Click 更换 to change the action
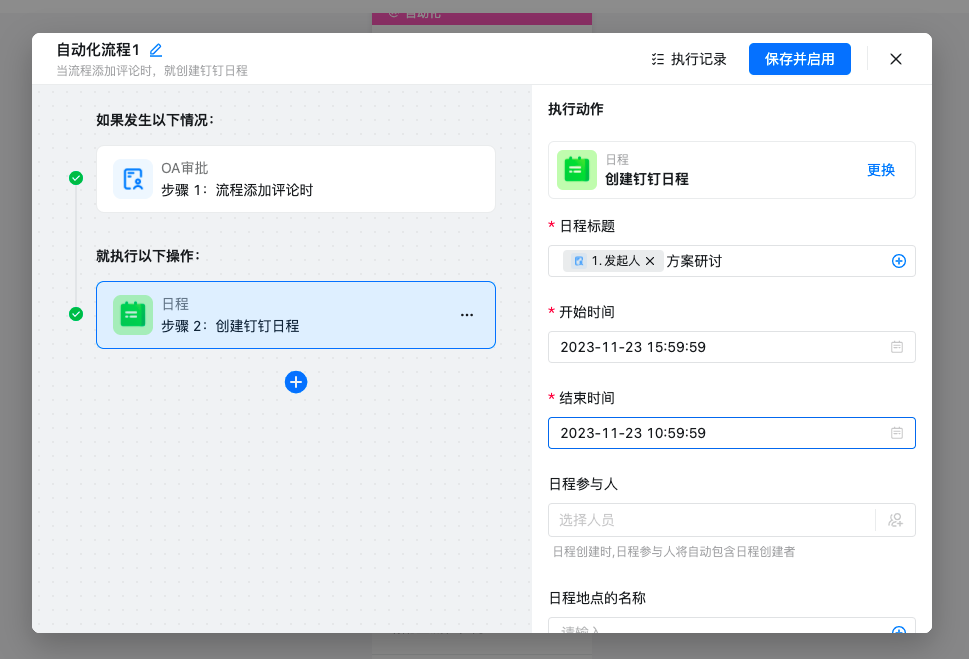Image resolution: width=969 pixels, height=659 pixels. point(880,170)
